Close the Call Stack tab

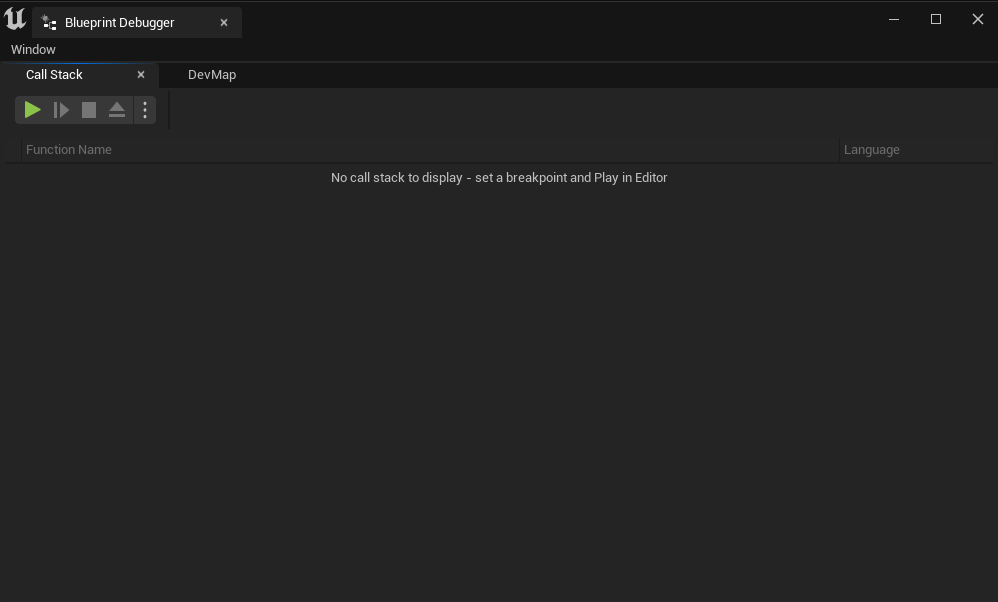click(141, 74)
